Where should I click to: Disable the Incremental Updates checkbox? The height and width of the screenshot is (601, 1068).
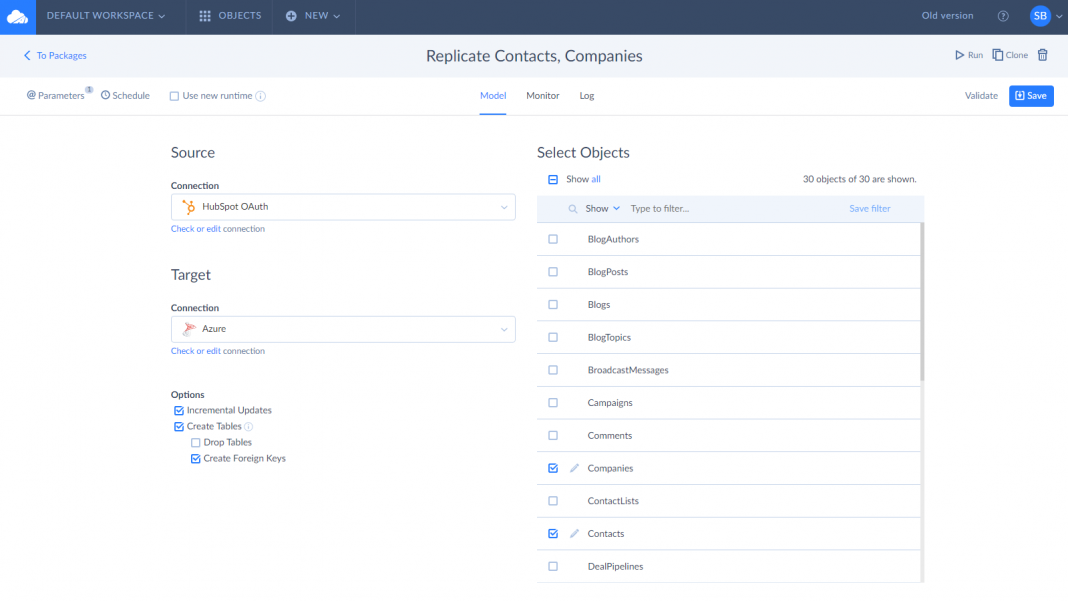pos(179,410)
